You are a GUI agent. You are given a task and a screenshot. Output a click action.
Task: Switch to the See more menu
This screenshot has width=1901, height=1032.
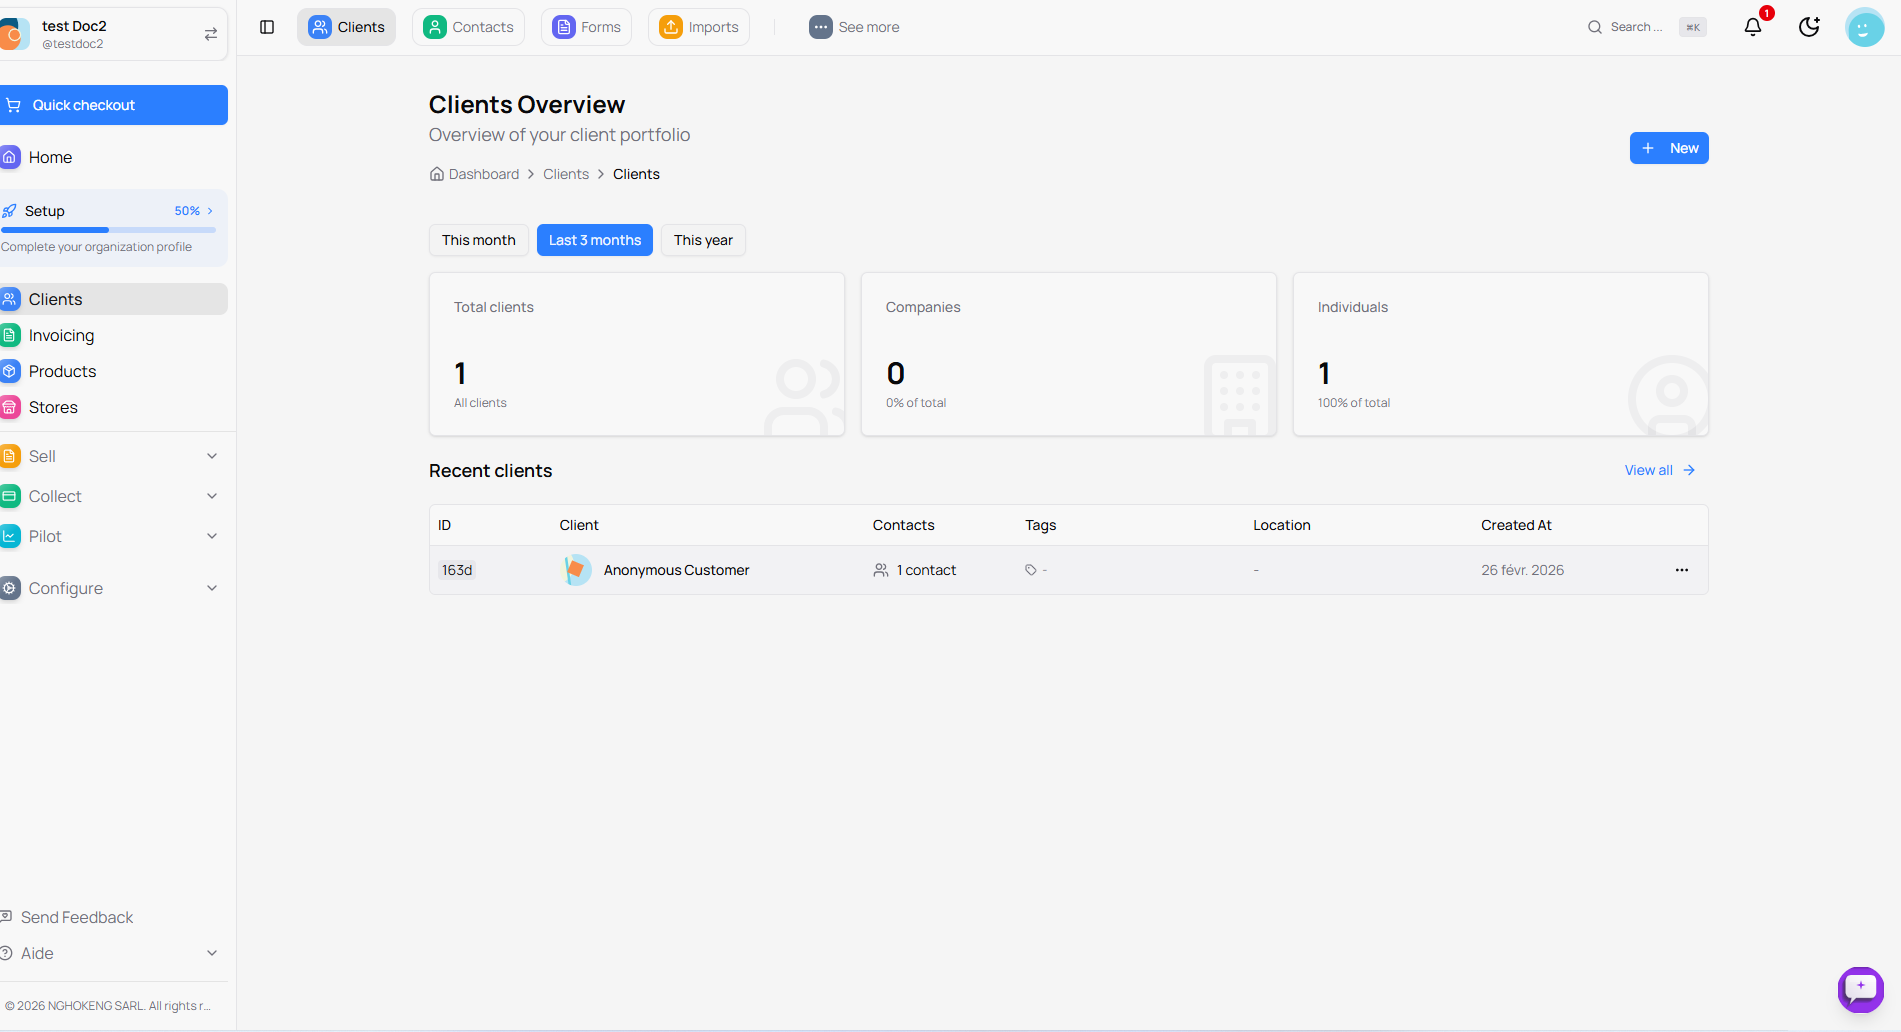pos(854,27)
